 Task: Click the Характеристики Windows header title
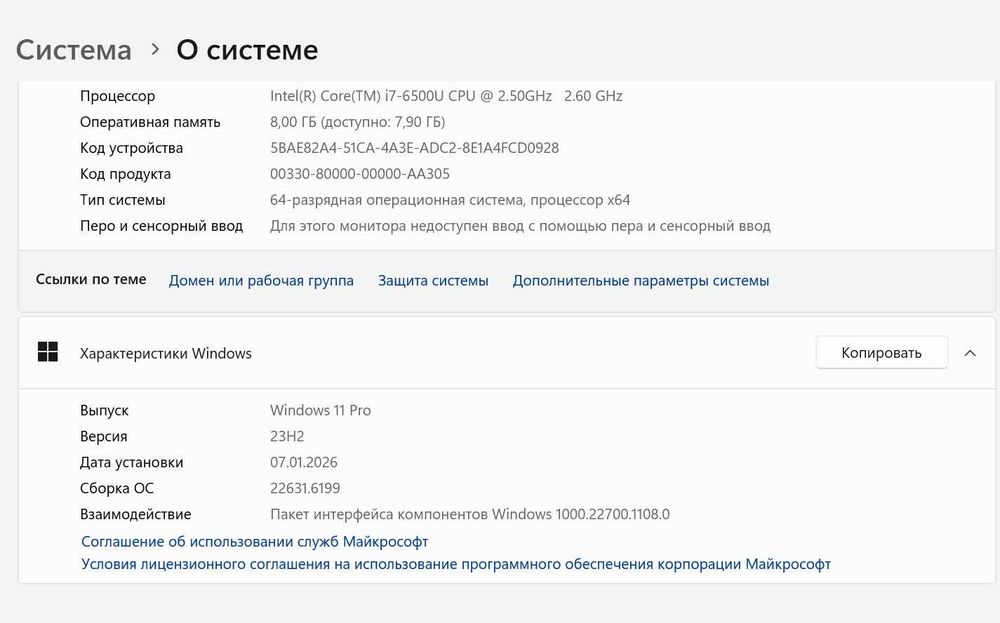[x=166, y=353]
